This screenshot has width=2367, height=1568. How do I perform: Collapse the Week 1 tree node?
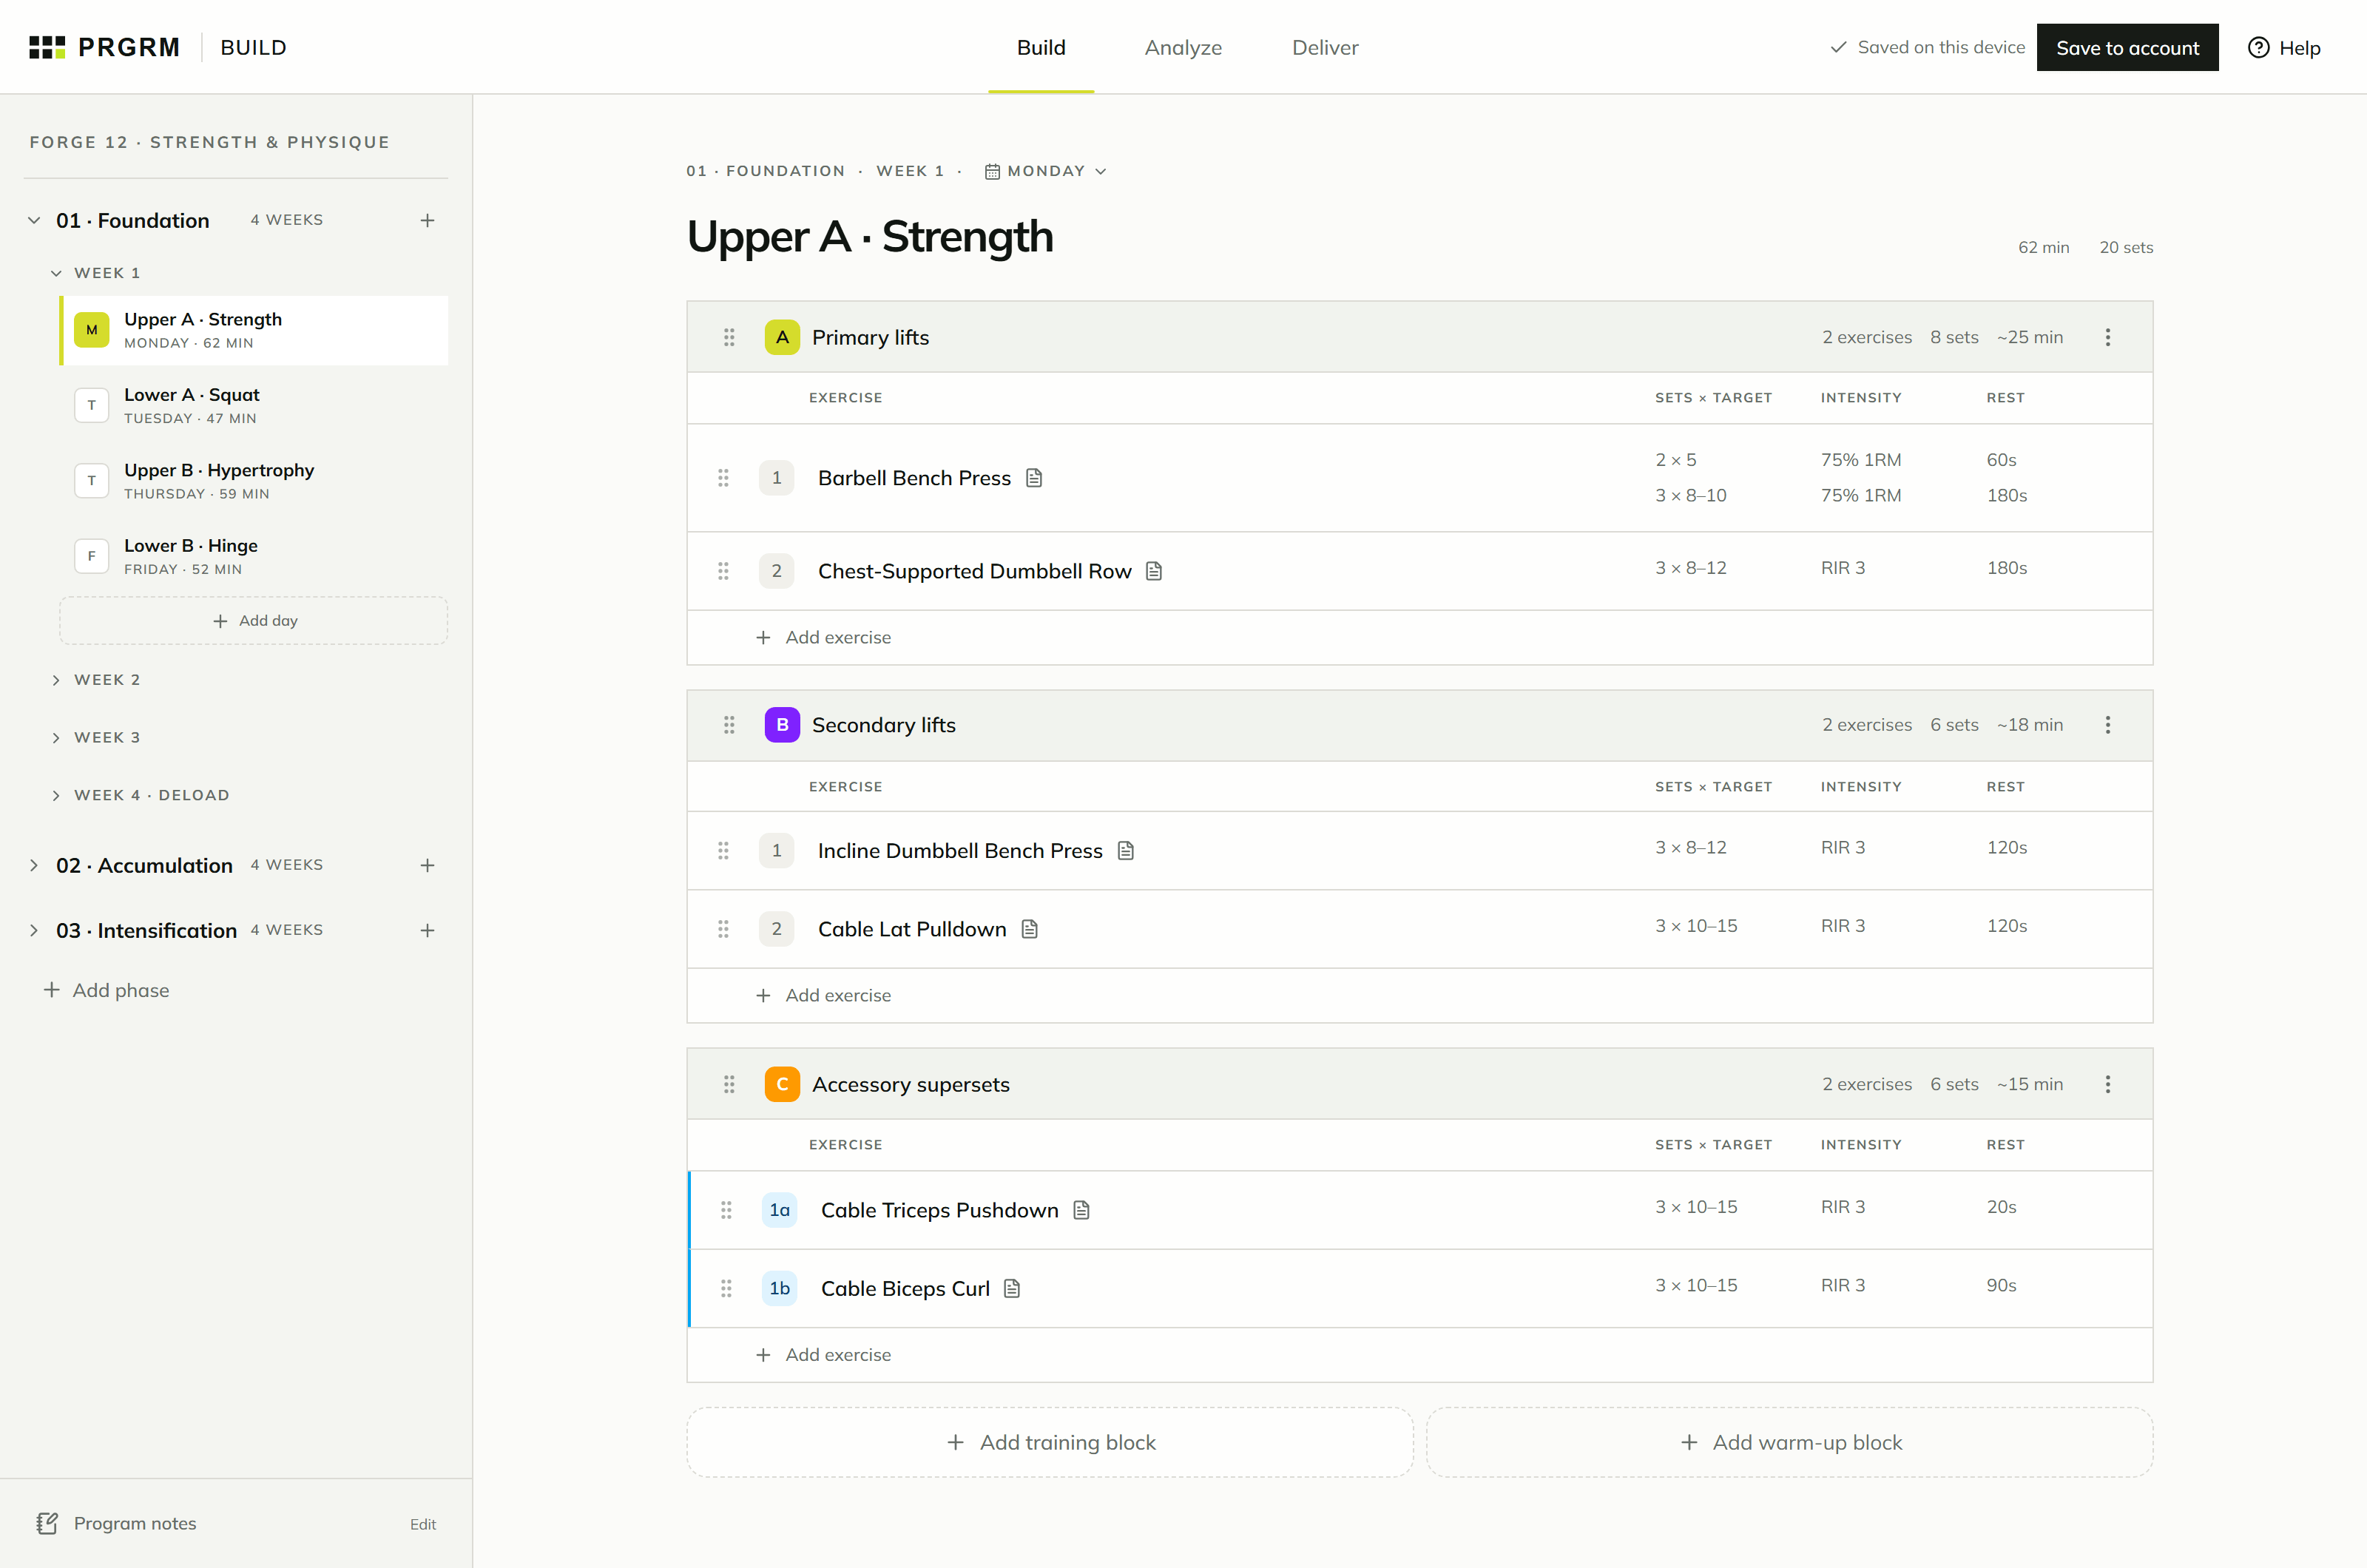coord(56,273)
